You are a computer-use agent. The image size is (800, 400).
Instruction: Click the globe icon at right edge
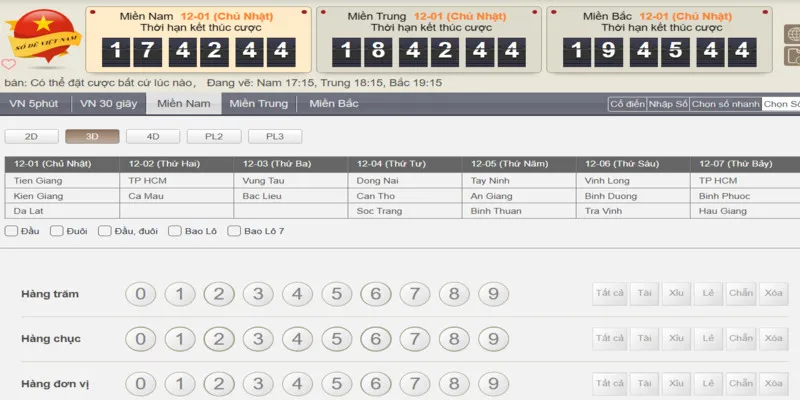791,33
